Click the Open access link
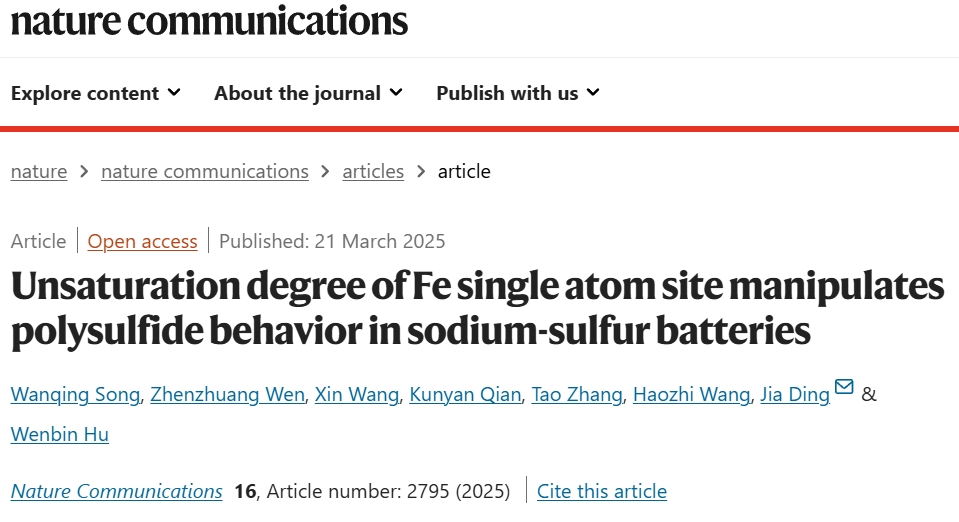 pos(143,242)
